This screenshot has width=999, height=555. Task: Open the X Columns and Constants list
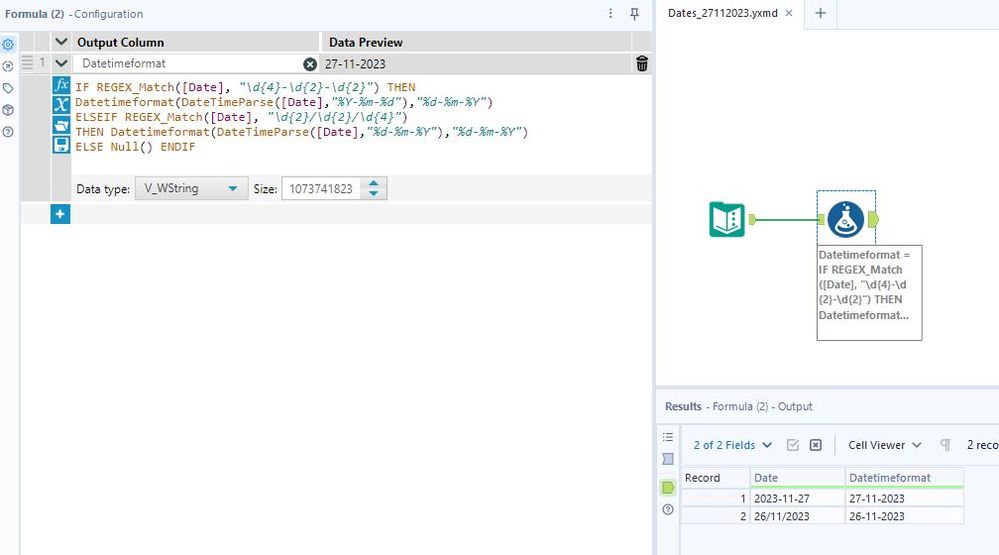tap(61, 105)
